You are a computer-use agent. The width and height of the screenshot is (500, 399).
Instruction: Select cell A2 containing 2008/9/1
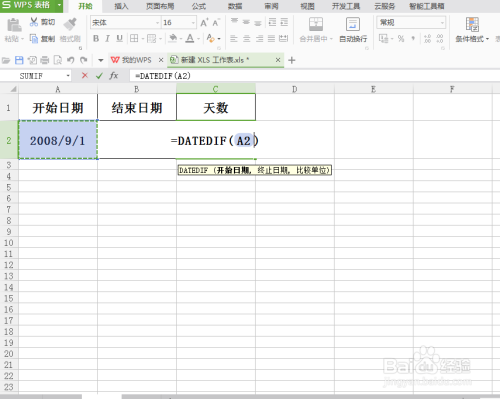coord(58,140)
